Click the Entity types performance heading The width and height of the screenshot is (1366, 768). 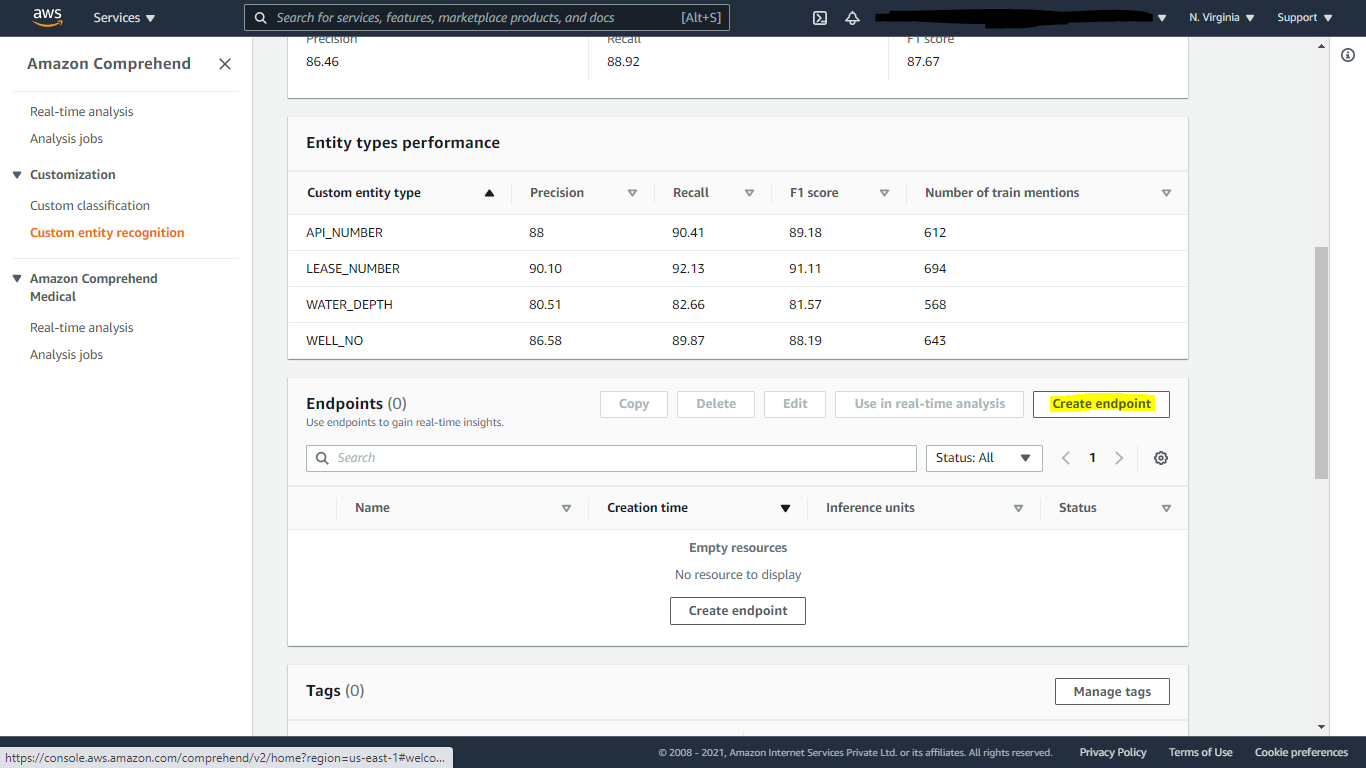click(x=403, y=143)
